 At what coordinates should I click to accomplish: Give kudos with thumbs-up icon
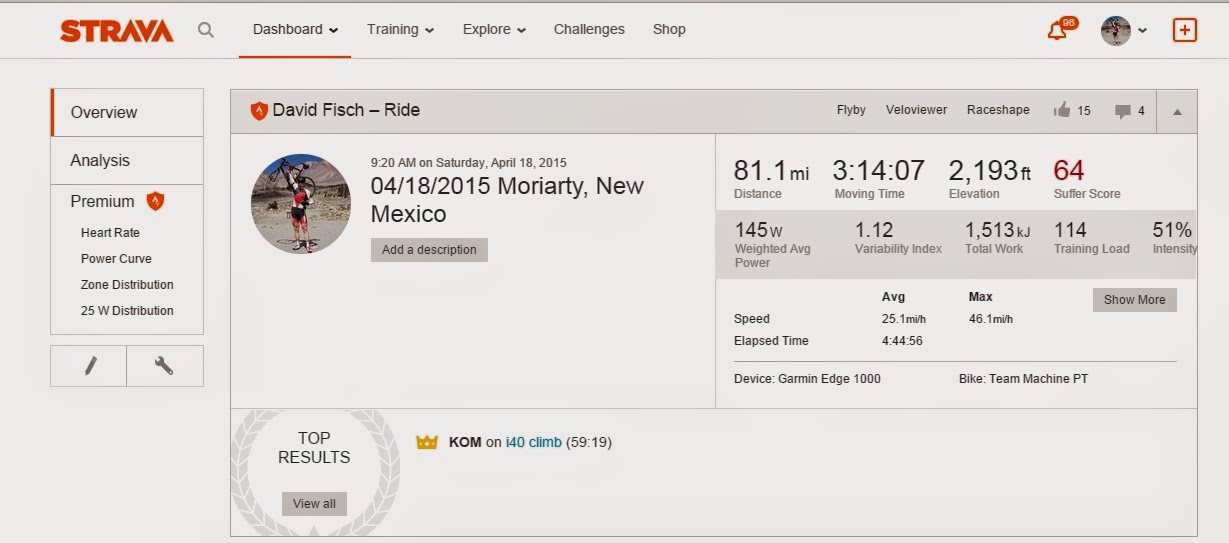[1062, 110]
